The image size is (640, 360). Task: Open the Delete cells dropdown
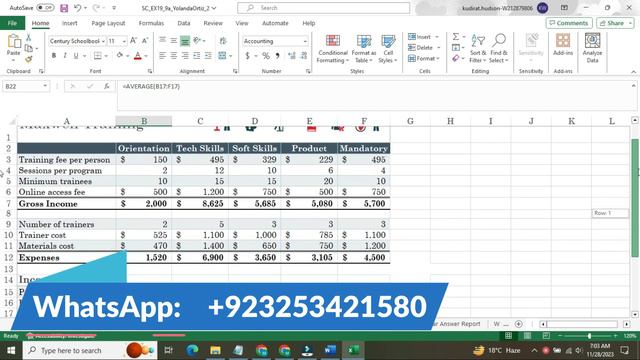click(x=439, y=48)
